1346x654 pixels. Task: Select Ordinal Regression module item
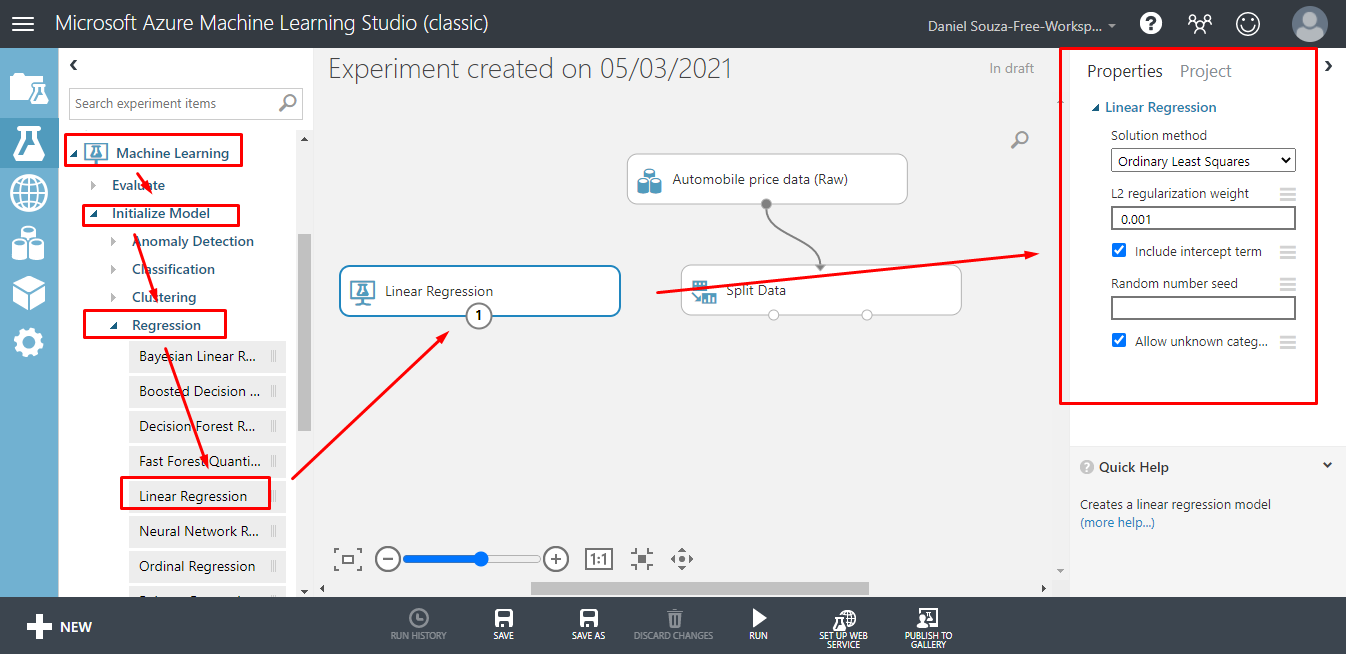tap(207, 566)
